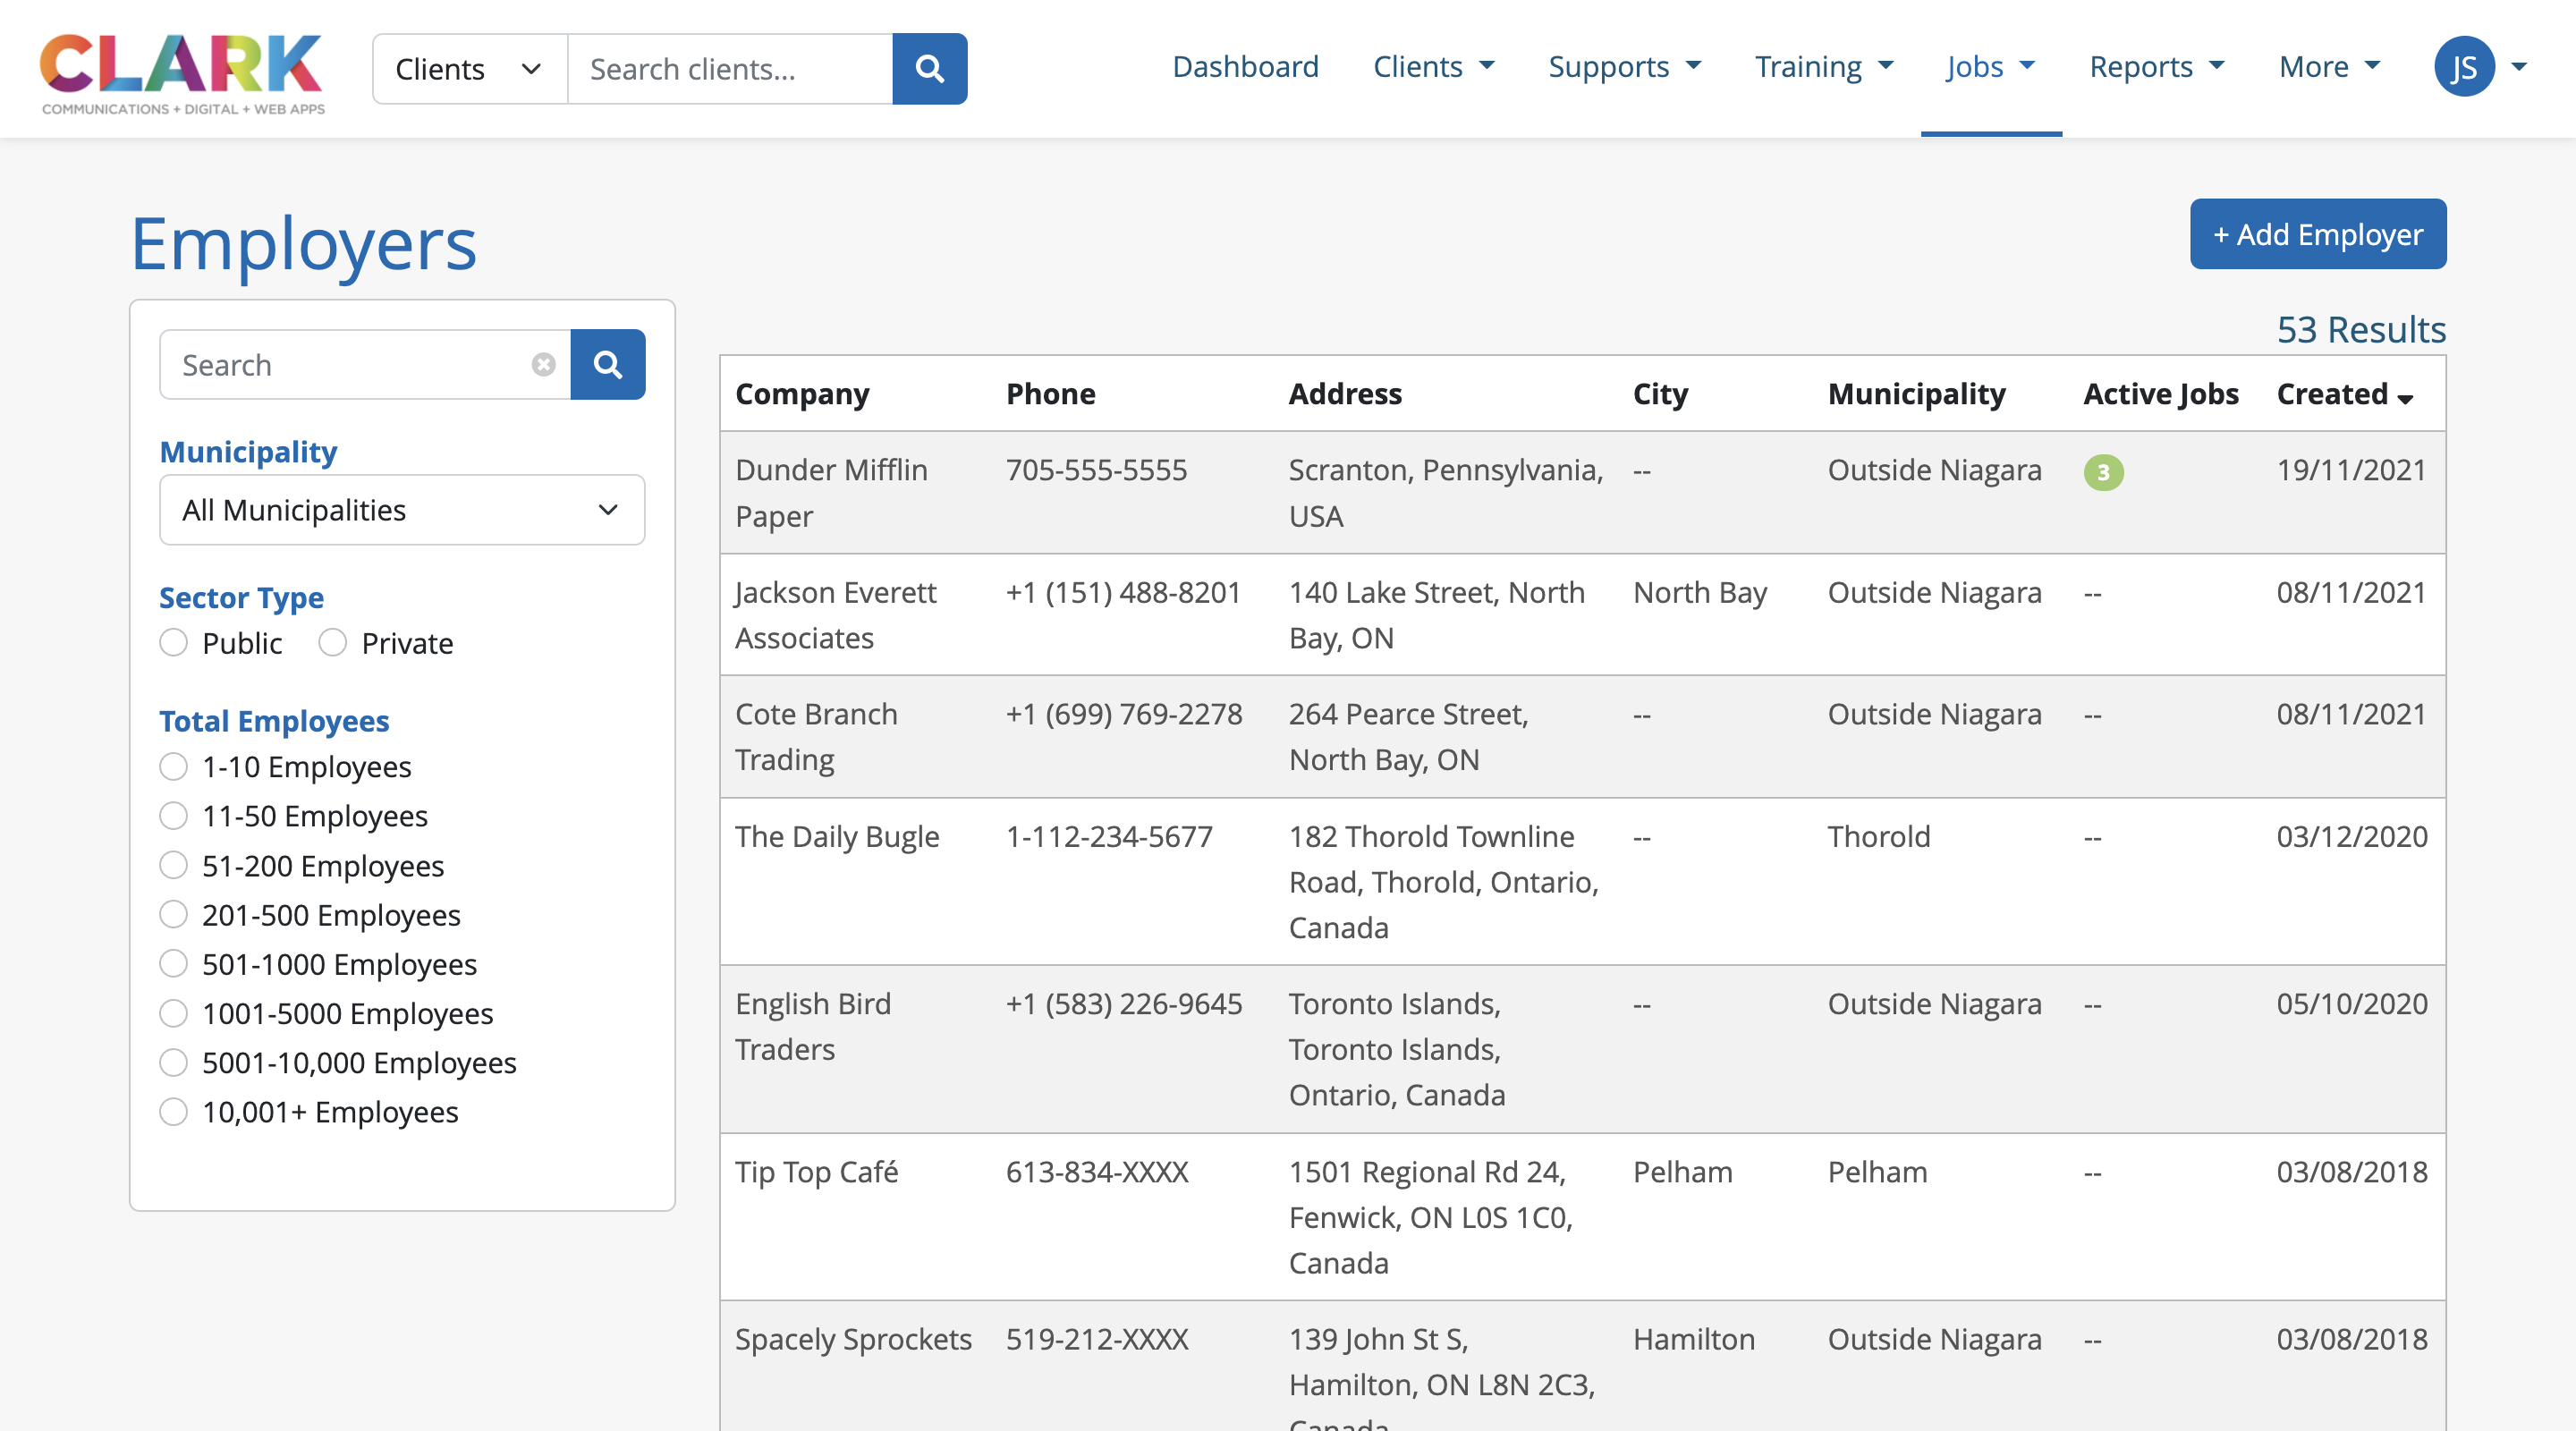Expand the Clients search scope dropdown

(x=469, y=69)
